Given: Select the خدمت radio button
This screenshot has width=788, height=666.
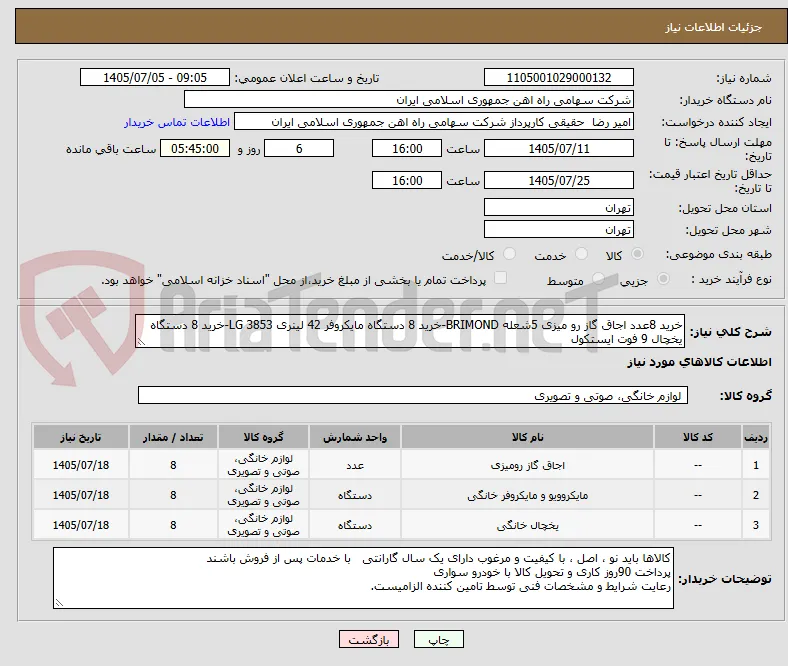Looking at the screenshot, I should (x=581, y=254).
